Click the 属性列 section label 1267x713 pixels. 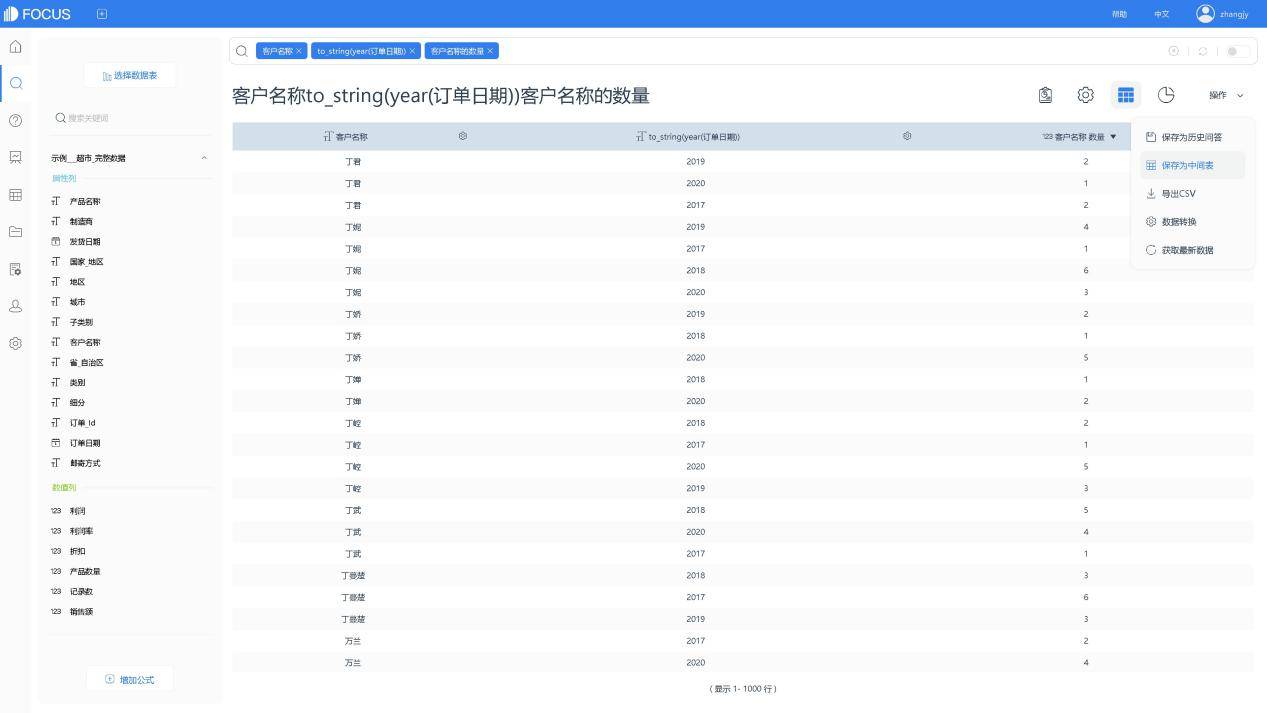pos(64,178)
